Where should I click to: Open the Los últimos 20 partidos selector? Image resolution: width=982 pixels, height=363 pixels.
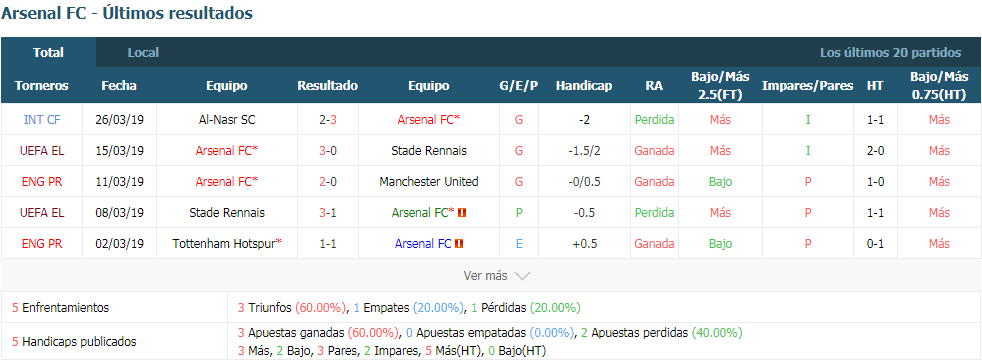click(x=891, y=53)
